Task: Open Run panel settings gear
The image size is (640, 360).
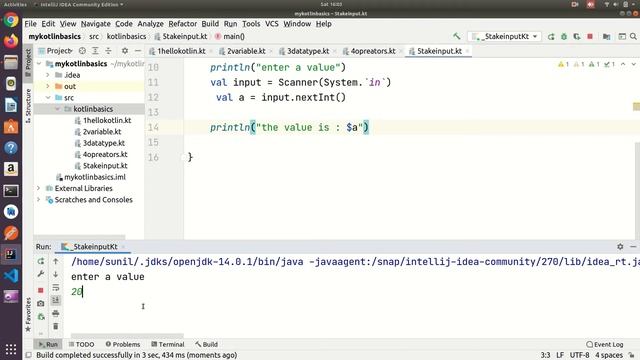Action: 620,247
